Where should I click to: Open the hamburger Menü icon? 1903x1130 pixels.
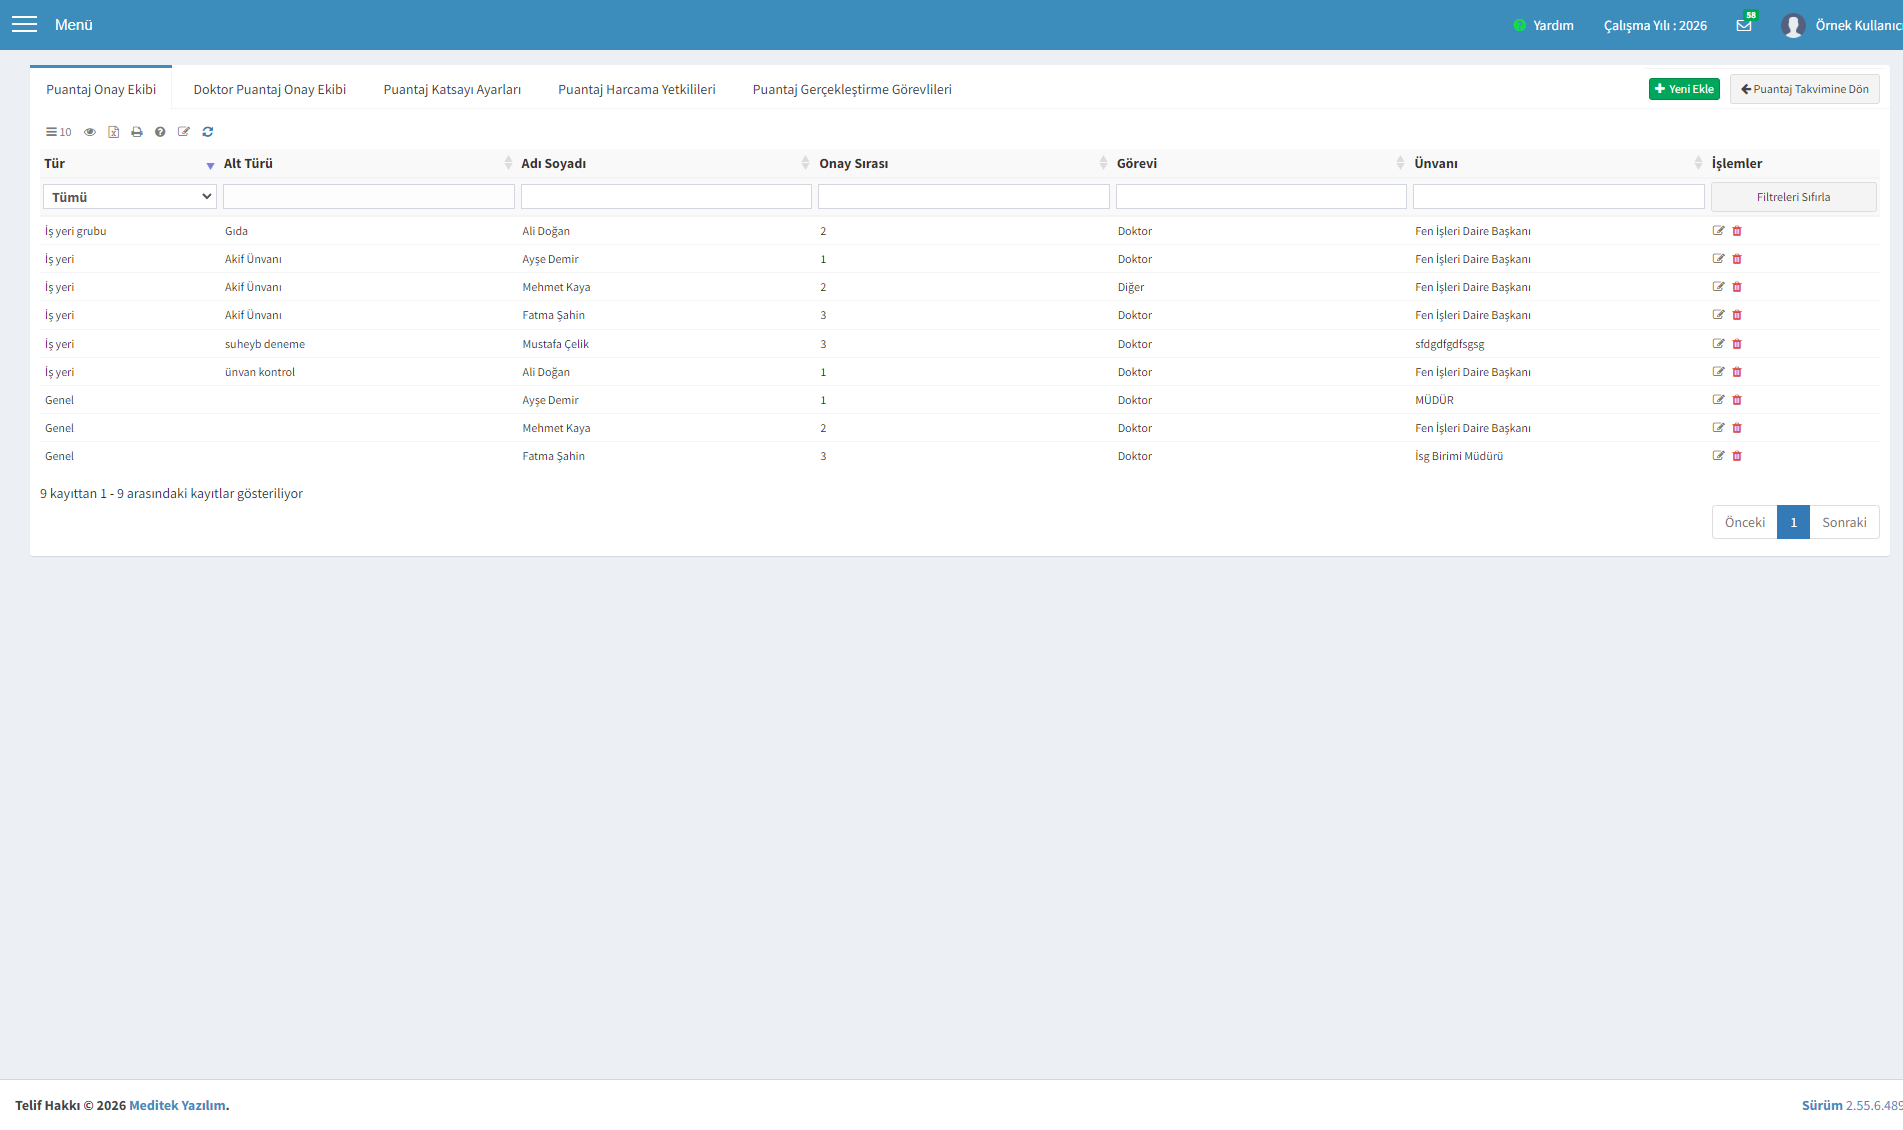pyautogui.click(x=24, y=24)
